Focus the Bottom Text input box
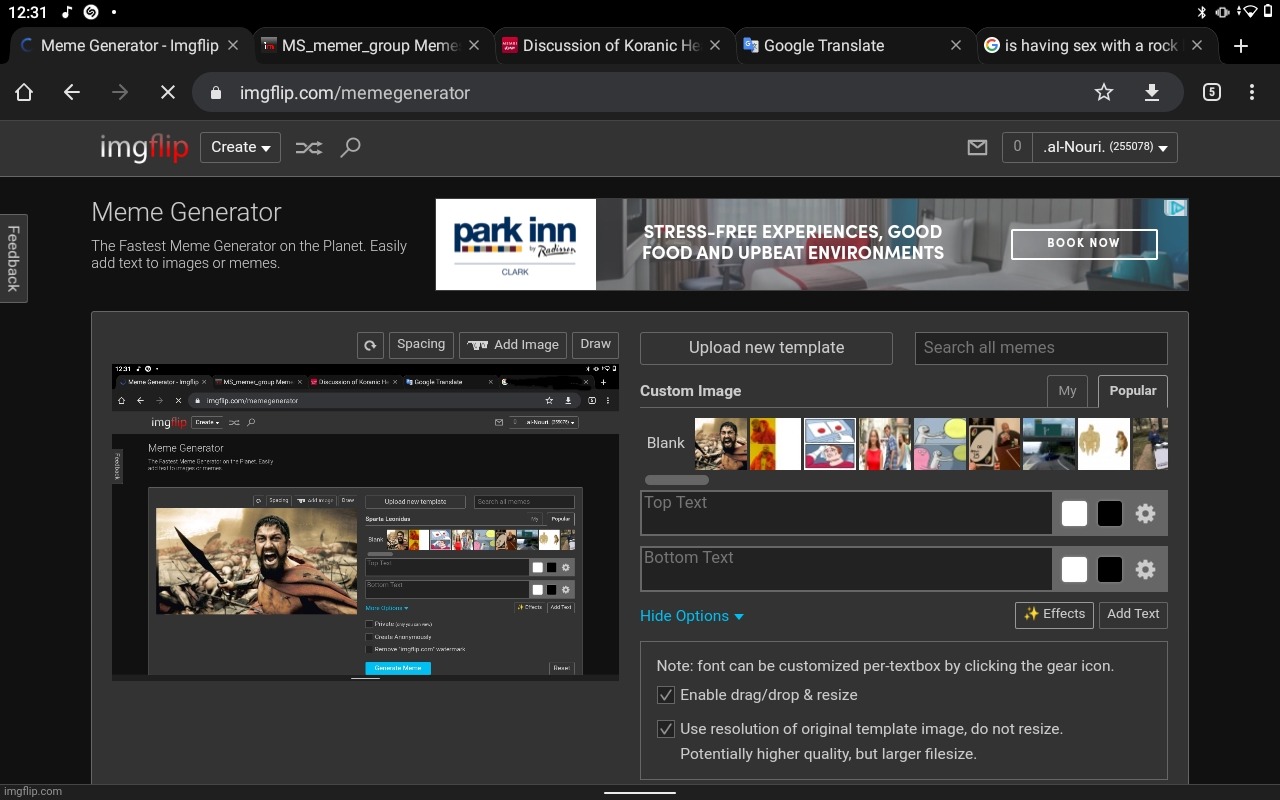 [846, 569]
